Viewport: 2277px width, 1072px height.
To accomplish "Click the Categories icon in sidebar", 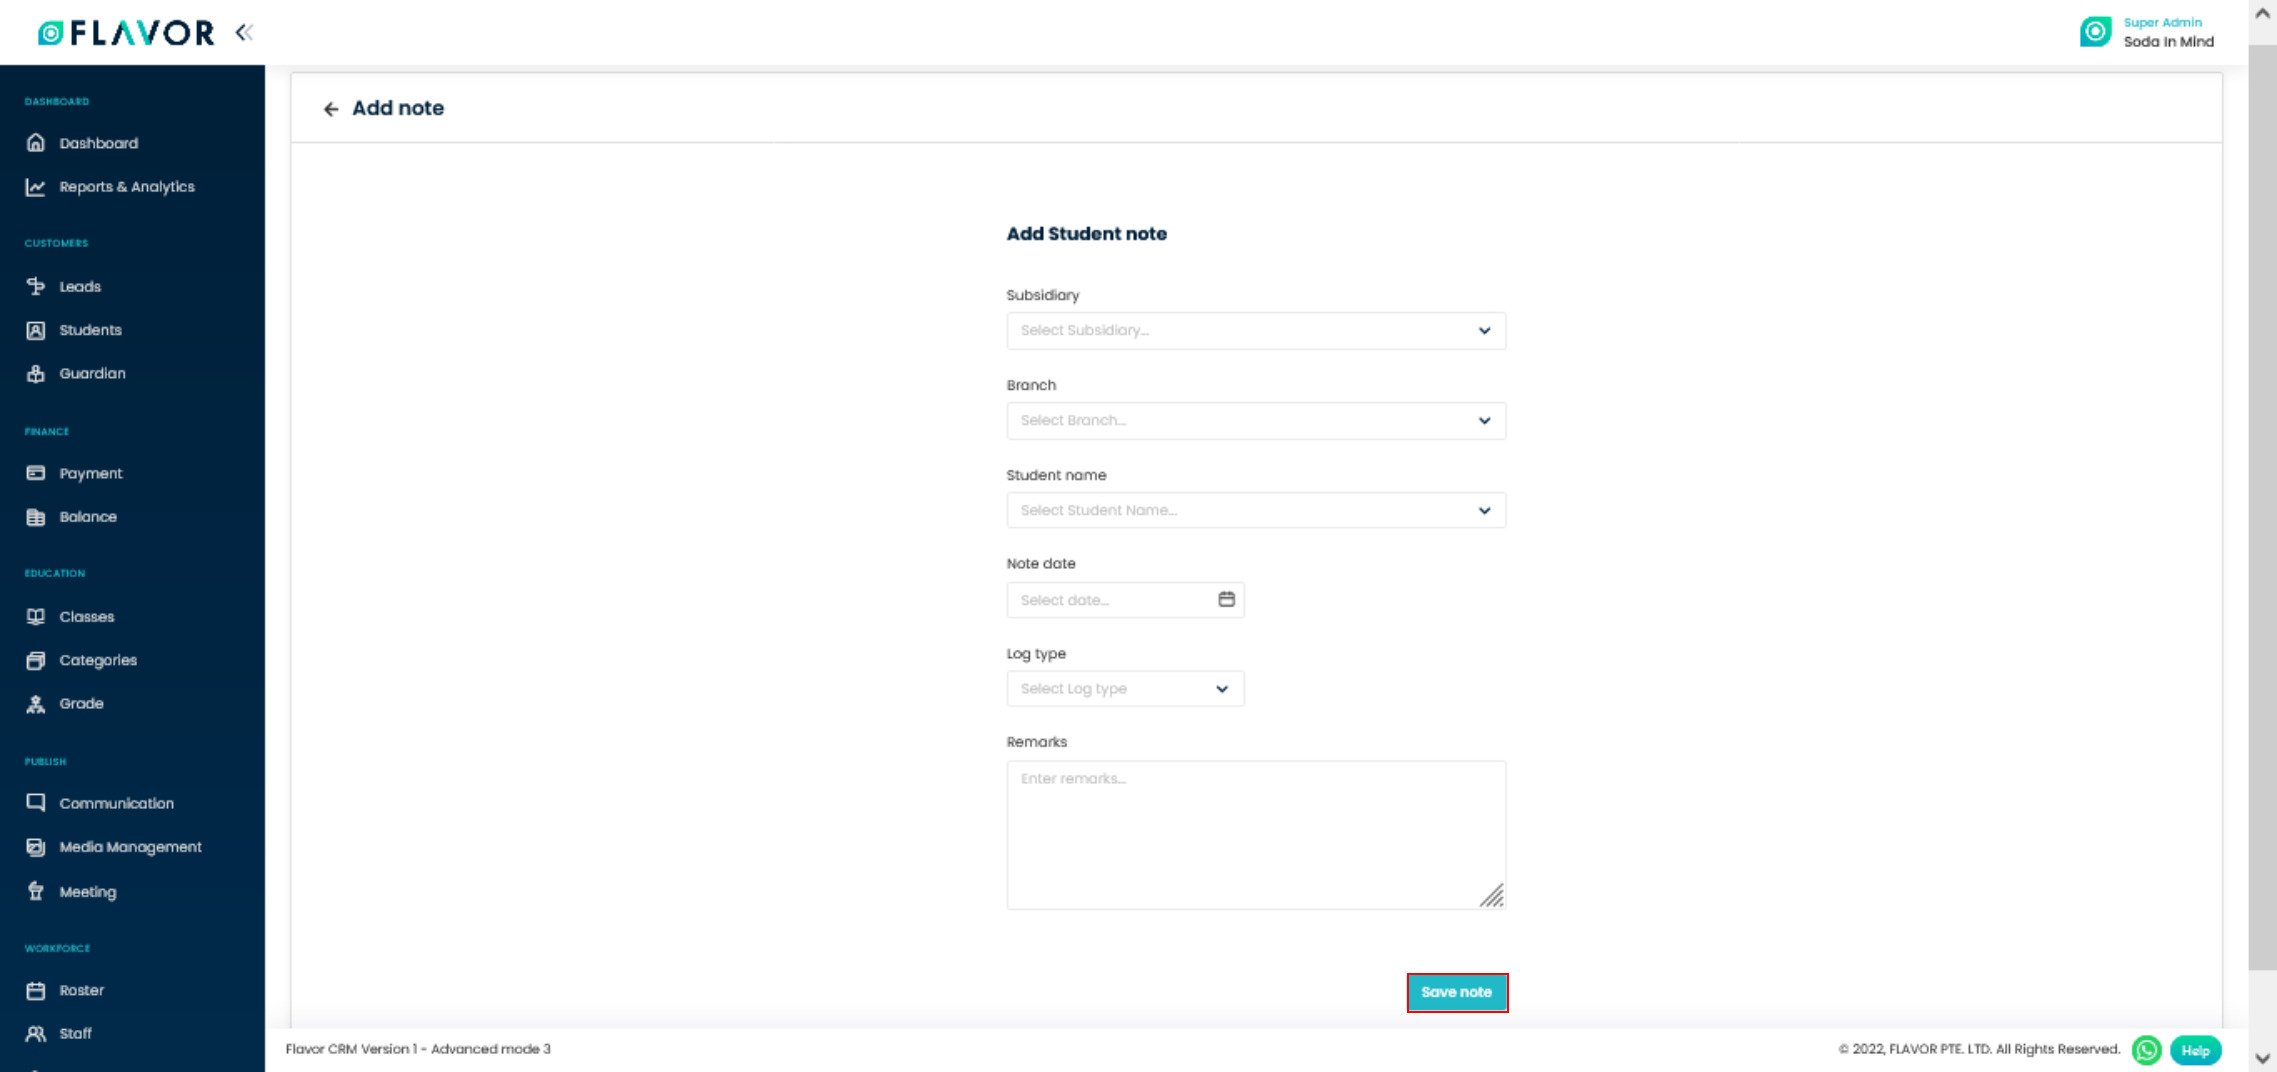I will coord(36,660).
